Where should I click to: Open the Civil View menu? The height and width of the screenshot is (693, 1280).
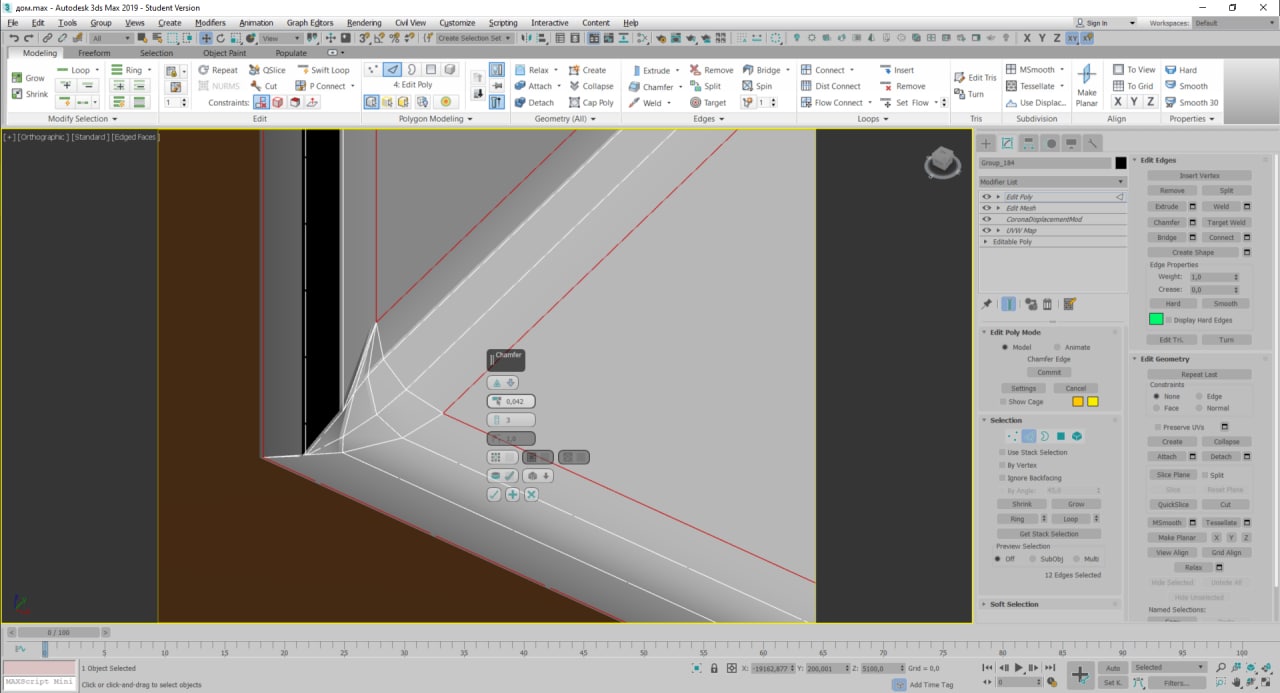tap(410, 22)
